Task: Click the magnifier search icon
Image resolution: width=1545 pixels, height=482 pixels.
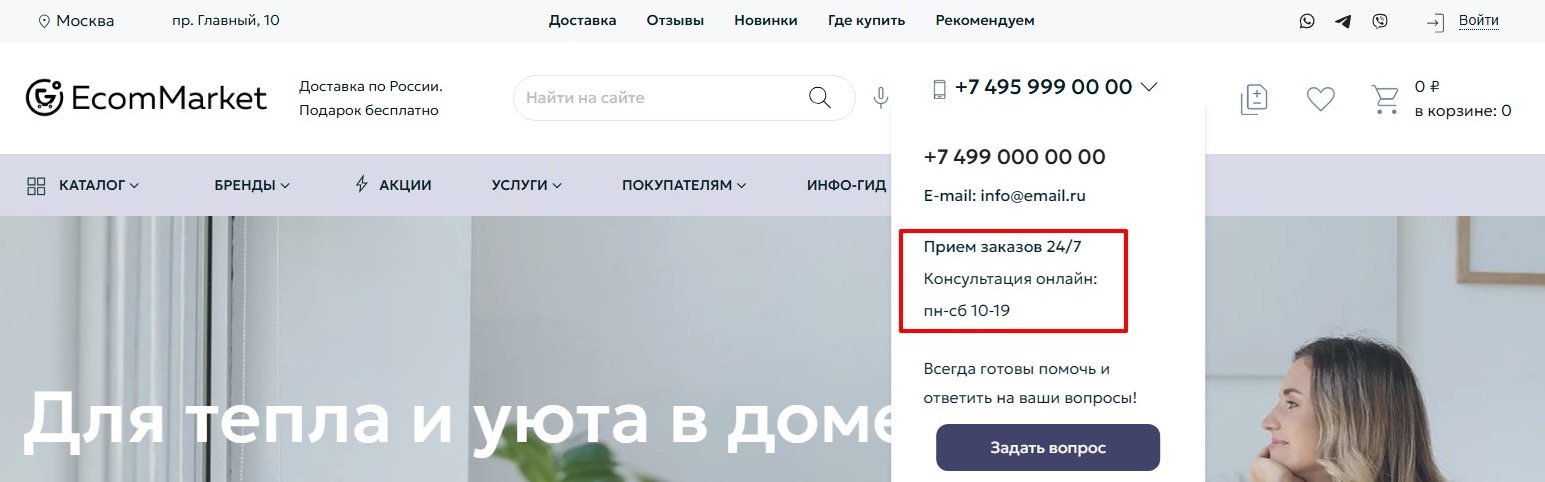Action: pyautogui.click(x=819, y=97)
